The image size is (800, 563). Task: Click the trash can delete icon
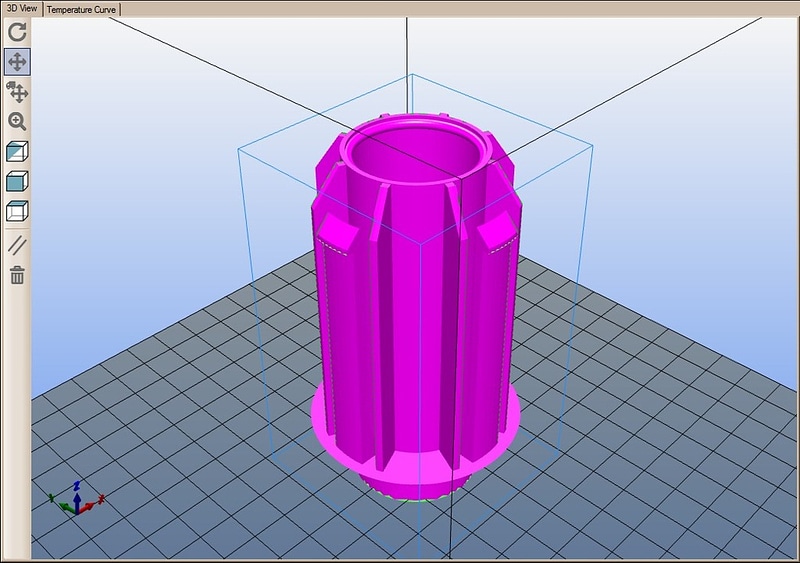coord(17,275)
